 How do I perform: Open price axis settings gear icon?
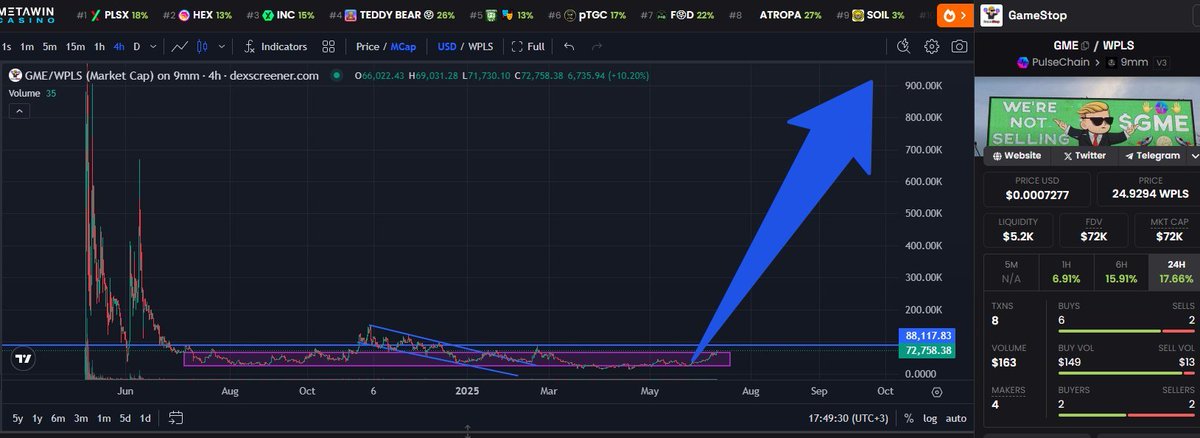click(x=937, y=393)
